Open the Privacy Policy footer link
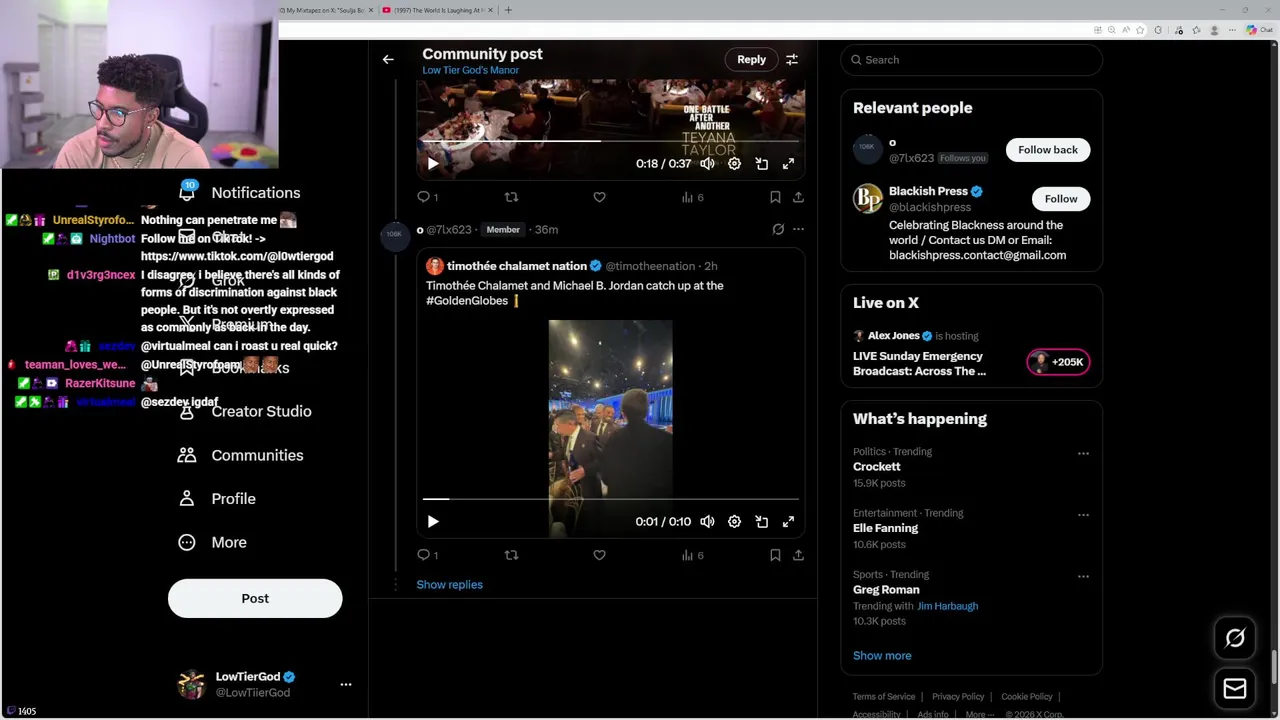The width and height of the screenshot is (1280, 720). point(958,697)
